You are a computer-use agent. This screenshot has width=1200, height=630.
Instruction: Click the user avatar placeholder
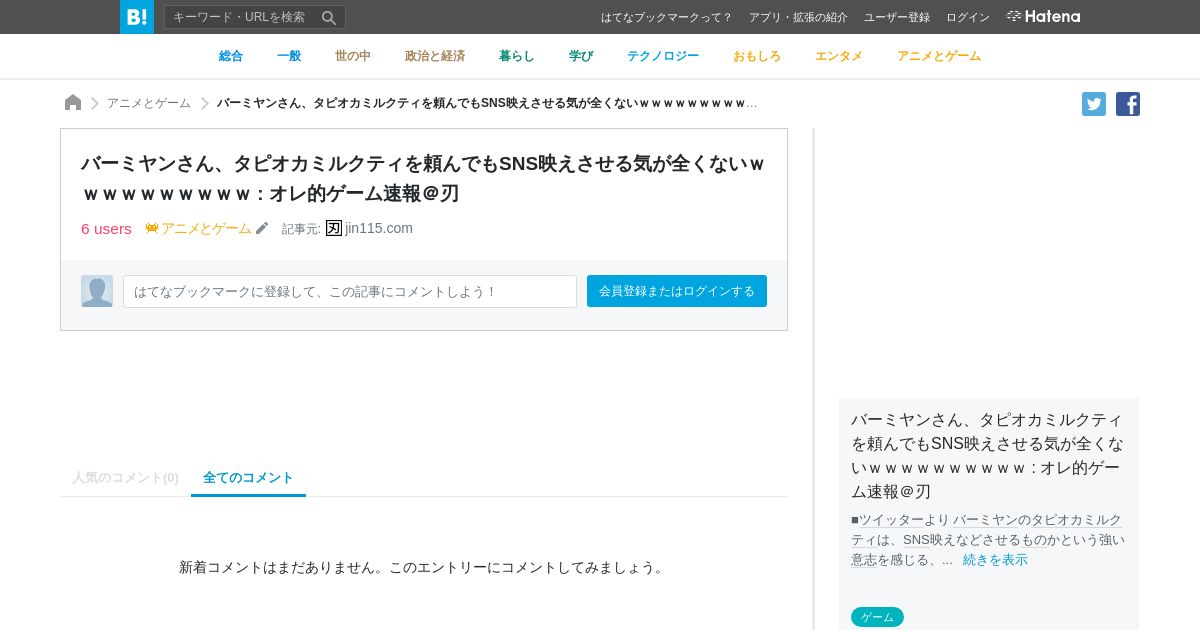(97, 291)
